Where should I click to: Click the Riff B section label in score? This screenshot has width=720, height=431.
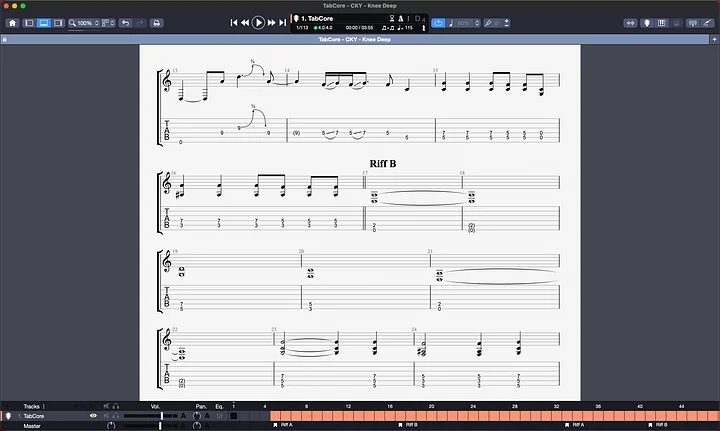[x=382, y=163]
